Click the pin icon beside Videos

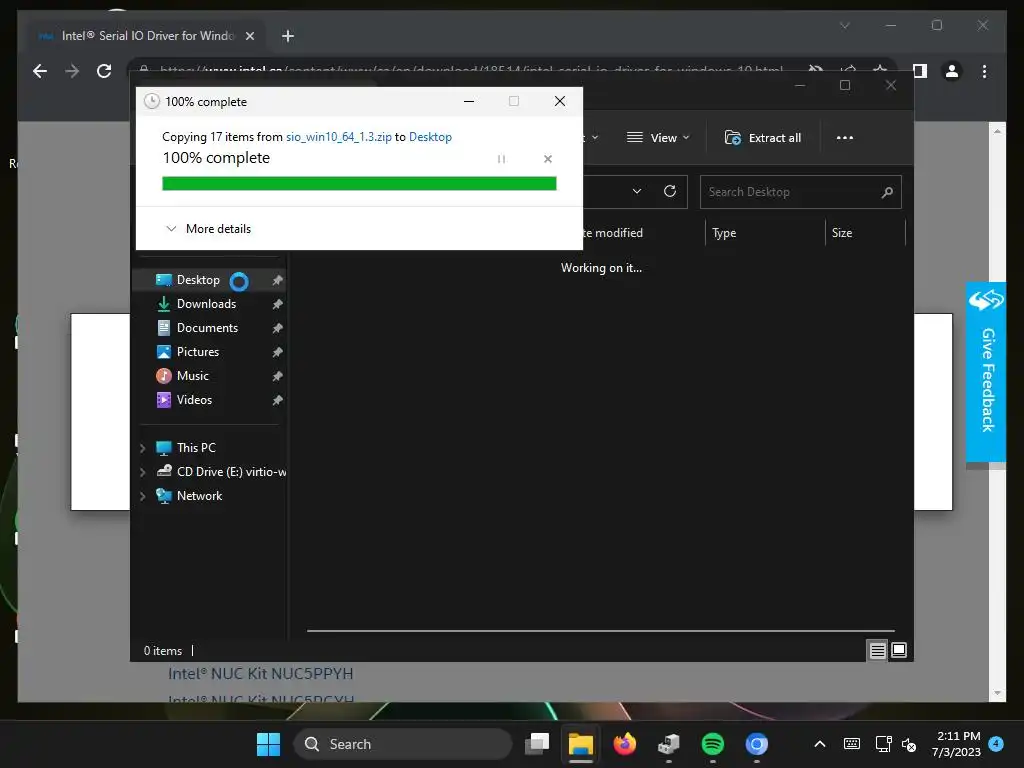(278, 400)
